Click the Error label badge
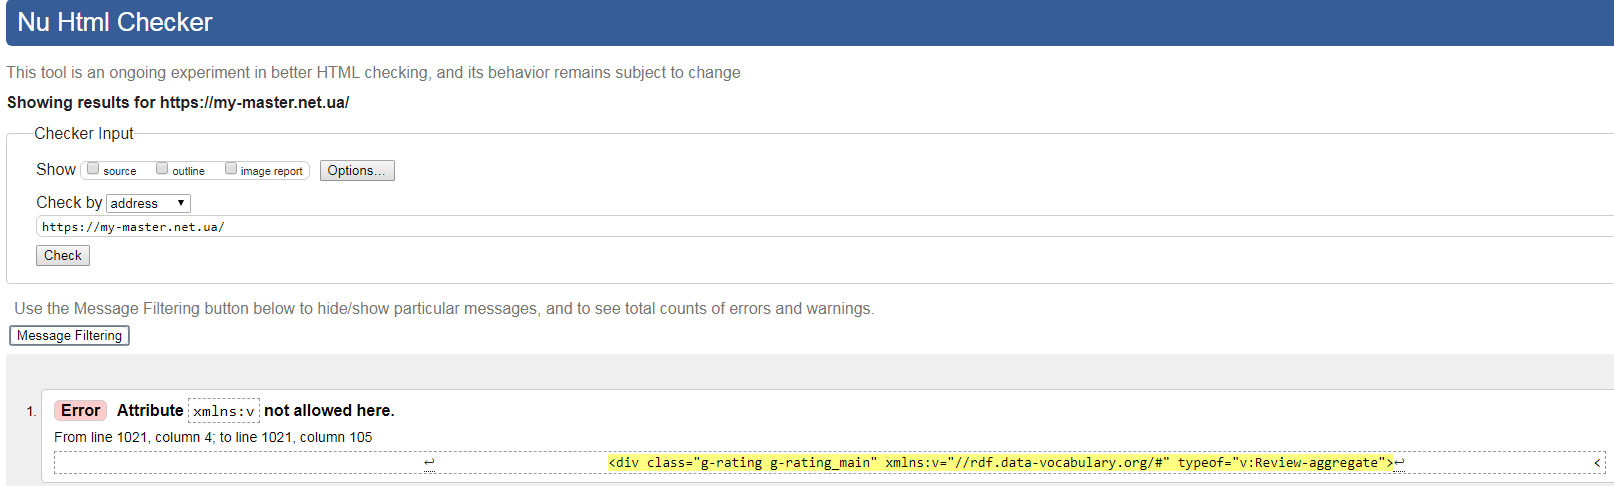The width and height of the screenshot is (1614, 486). point(80,411)
